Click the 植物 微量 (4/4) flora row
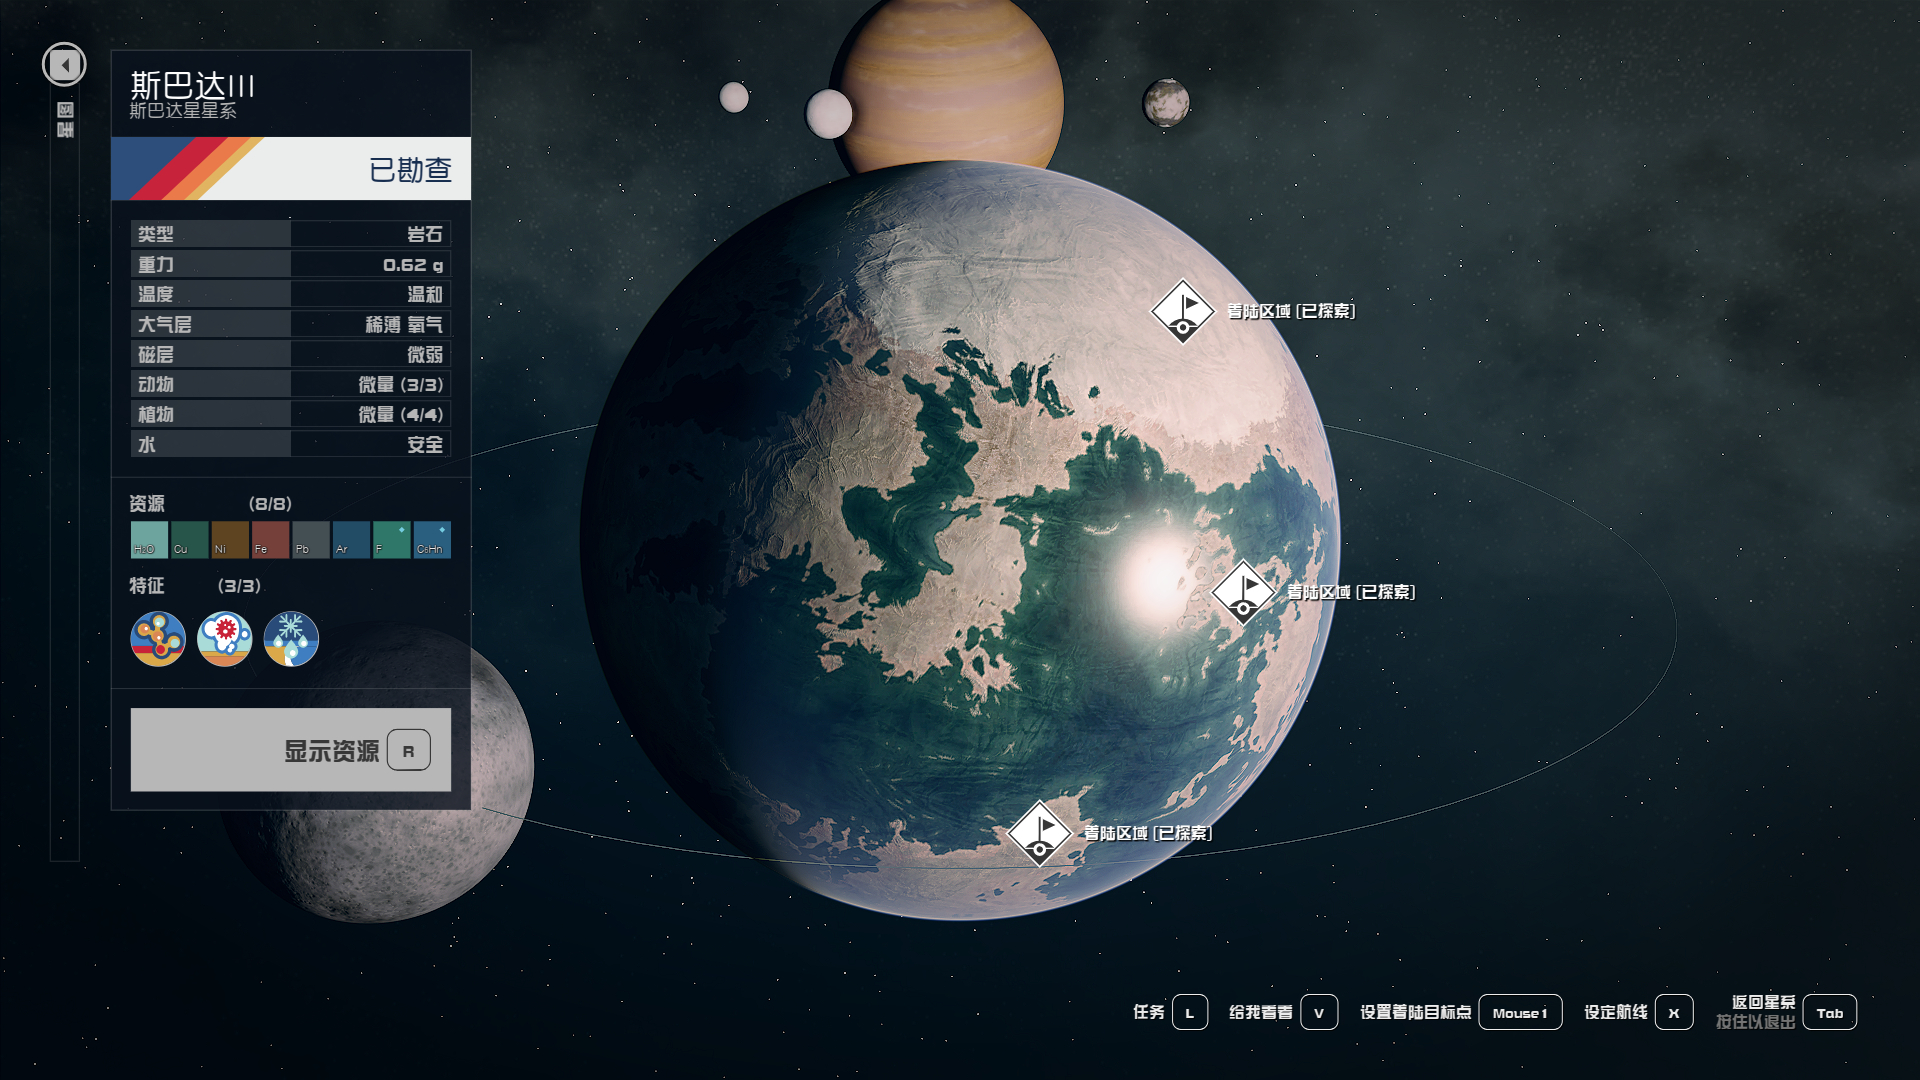This screenshot has width=1920, height=1080. (291, 414)
